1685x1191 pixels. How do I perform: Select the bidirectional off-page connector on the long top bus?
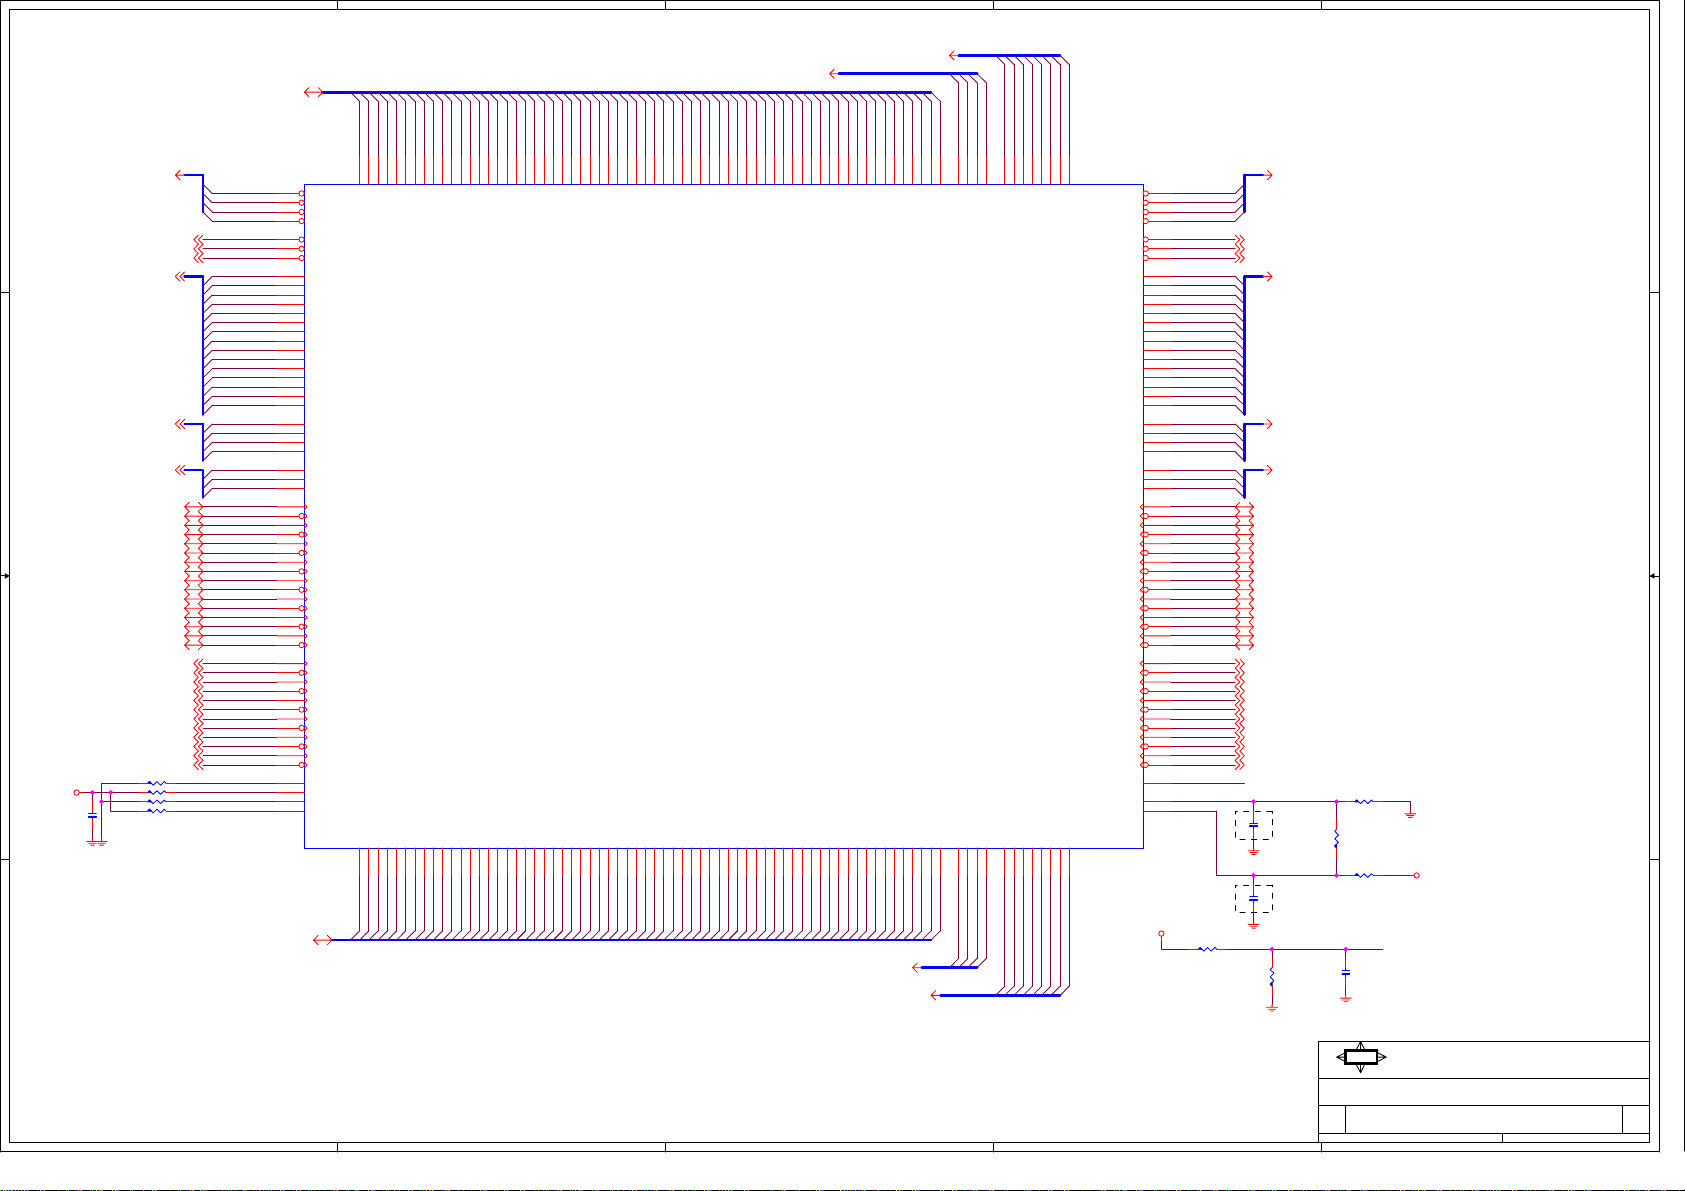(x=313, y=92)
